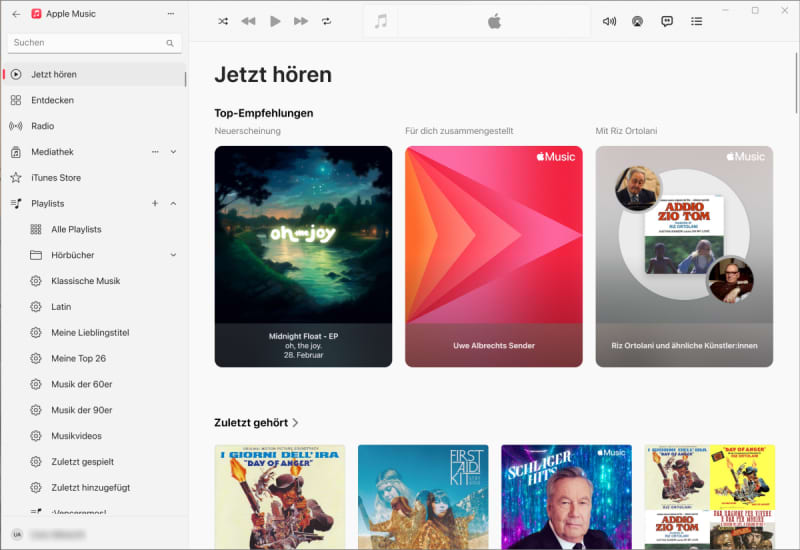This screenshot has height=550, width=800.
Task: Open the volume control
Action: tap(609, 21)
